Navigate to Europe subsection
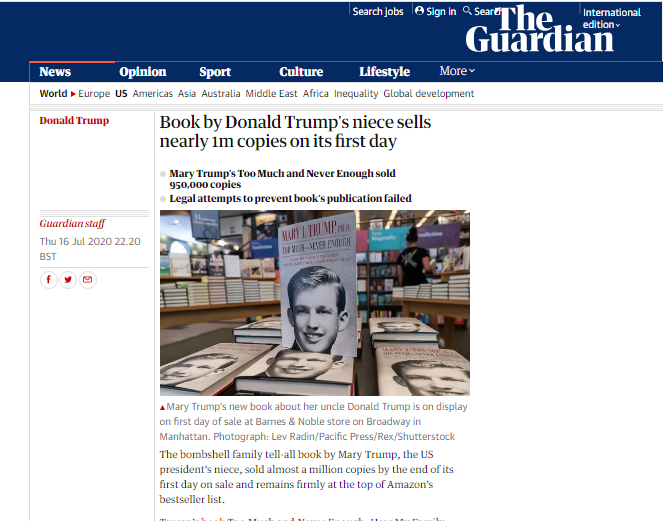 click(x=94, y=93)
